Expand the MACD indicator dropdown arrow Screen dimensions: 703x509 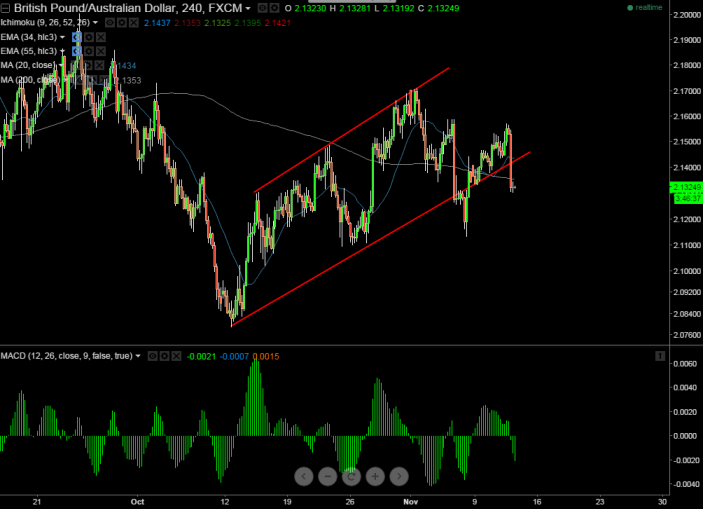[x=138, y=356]
